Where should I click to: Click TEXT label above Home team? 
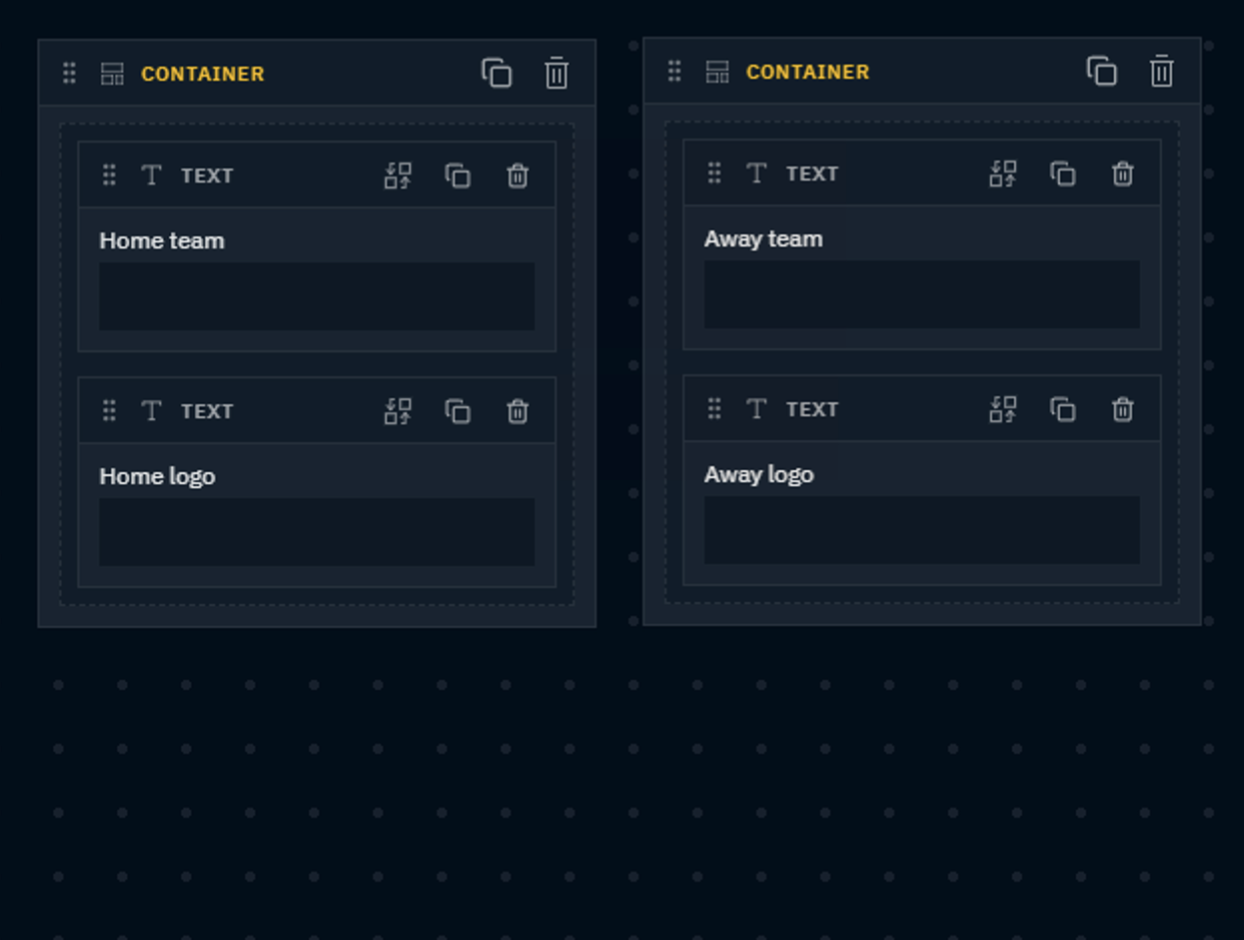(x=207, y=176)
